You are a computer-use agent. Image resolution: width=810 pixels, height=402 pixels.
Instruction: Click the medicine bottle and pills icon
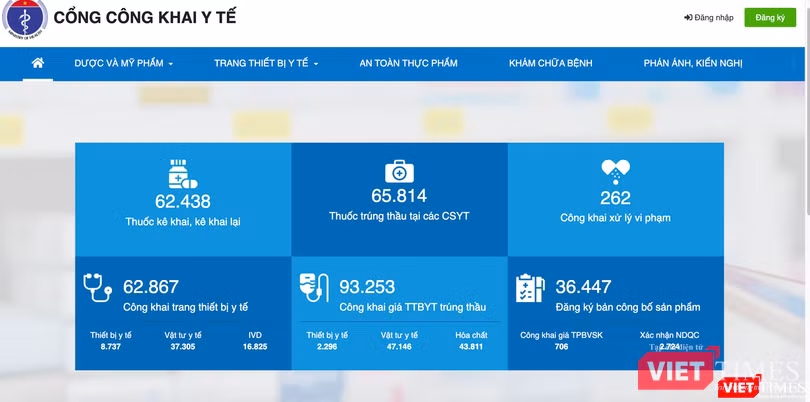click(183, 174)
